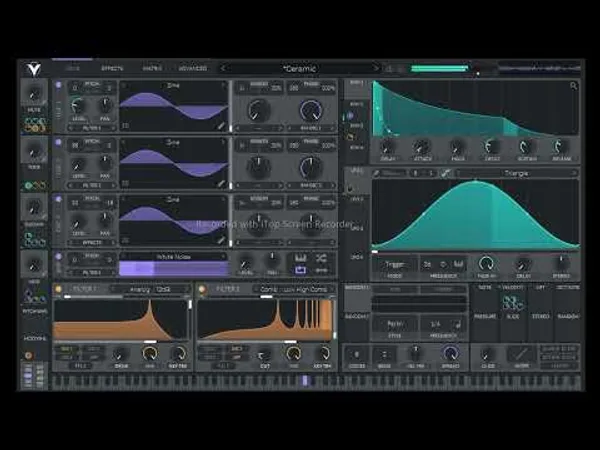Click the Glide knob
Image resolution: width=600 pixels, height=450 pixels.
(x=488, y=354)
